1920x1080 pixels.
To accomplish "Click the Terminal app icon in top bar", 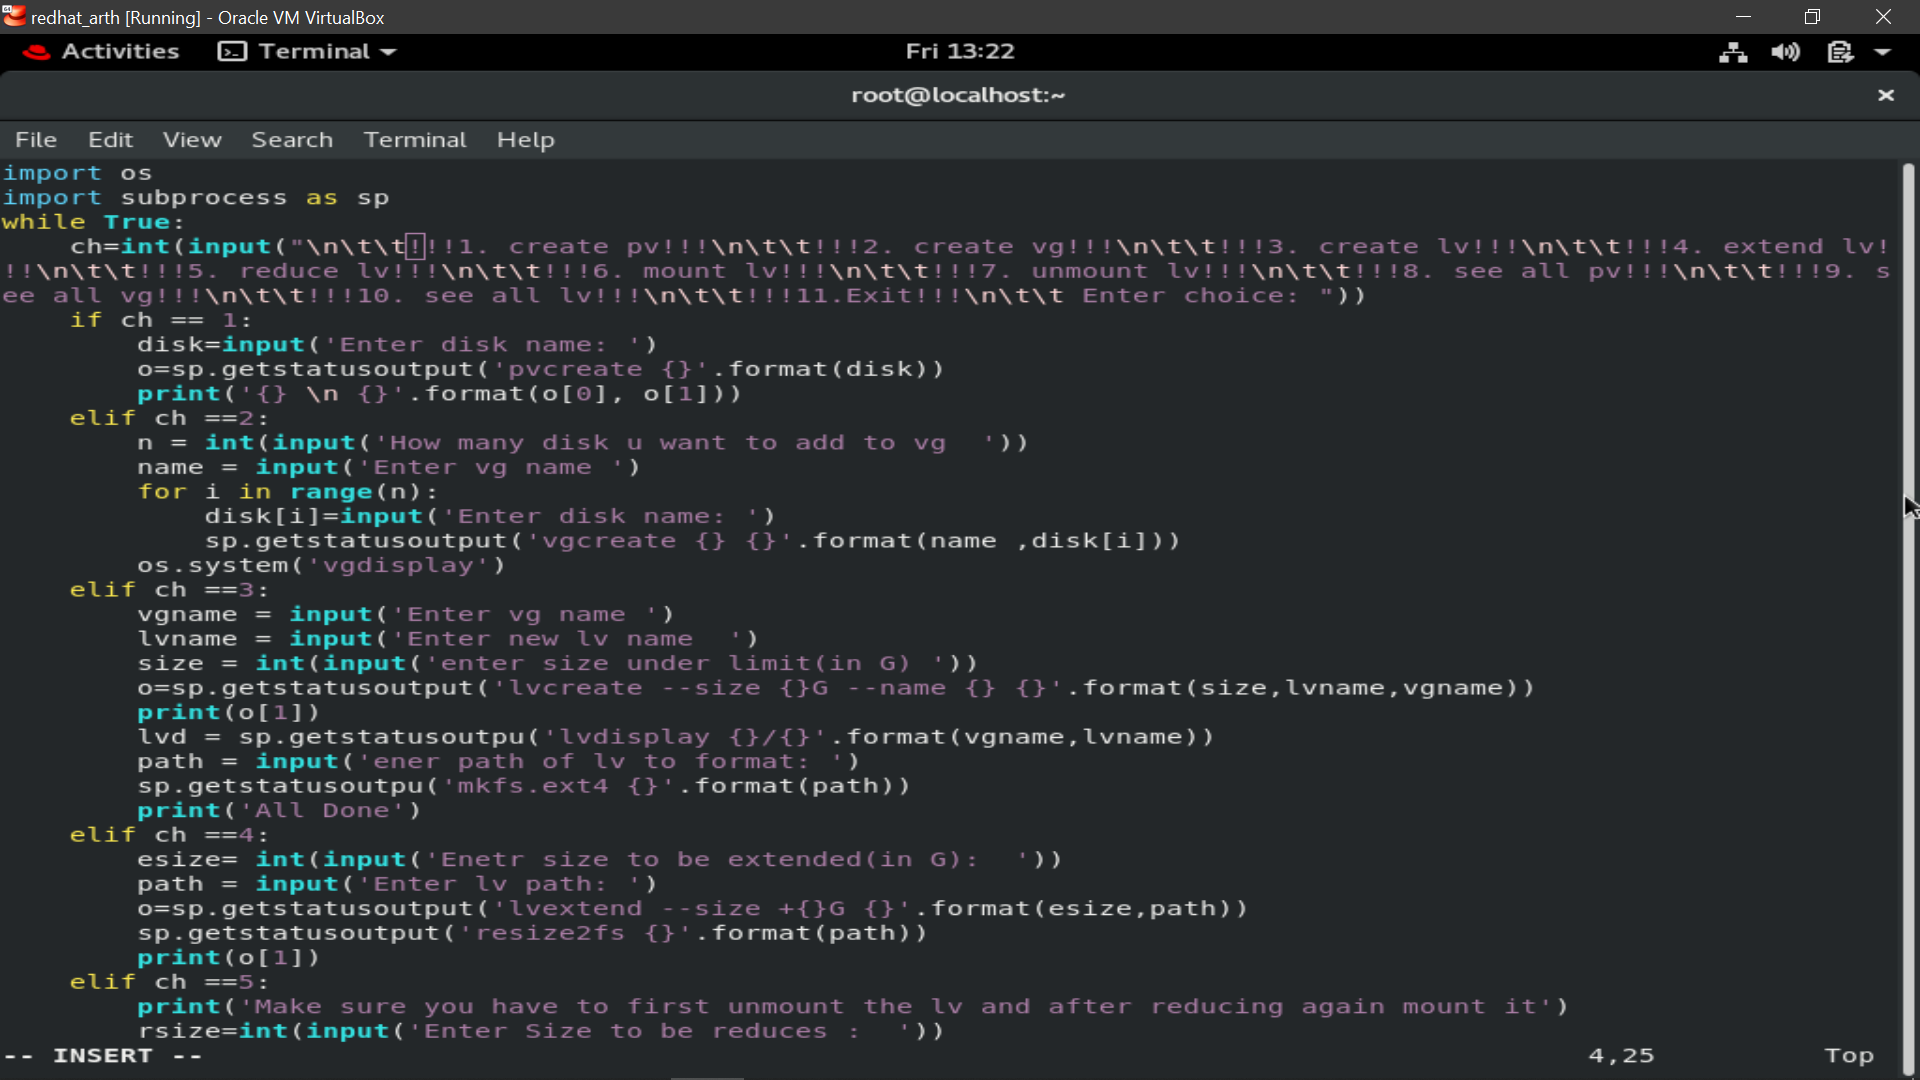I will tap(232, 52).
